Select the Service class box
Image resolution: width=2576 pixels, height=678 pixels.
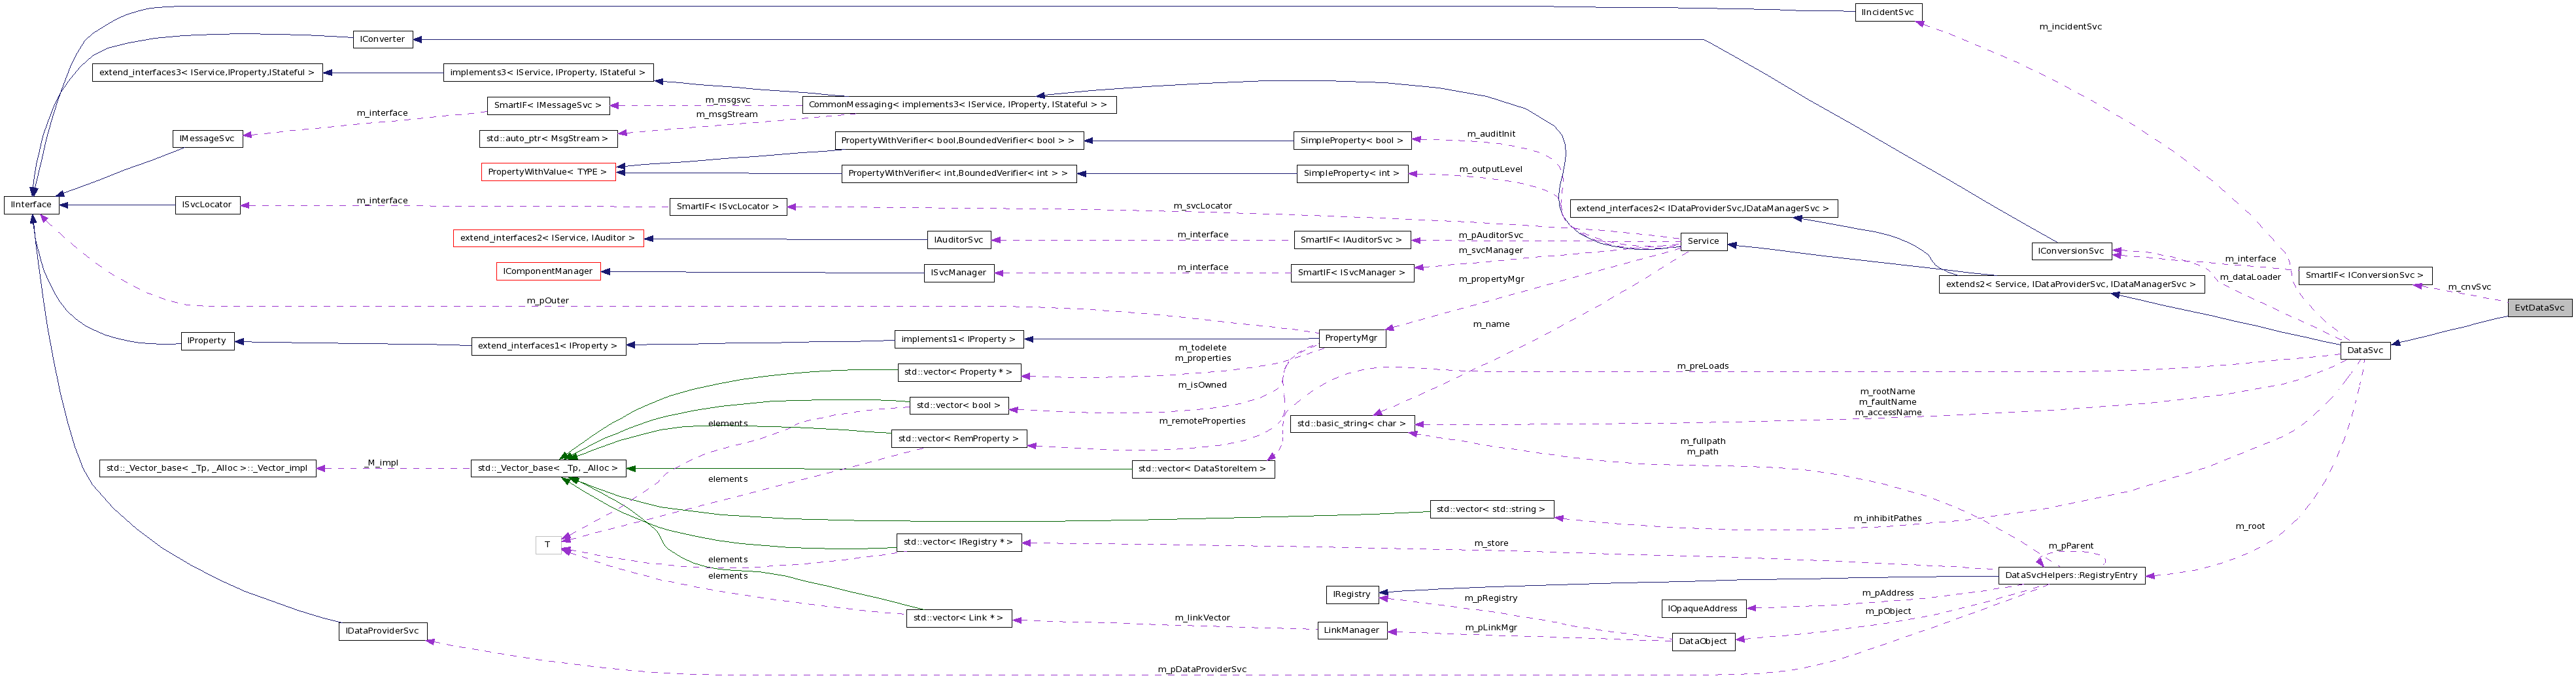[1703, 240]
